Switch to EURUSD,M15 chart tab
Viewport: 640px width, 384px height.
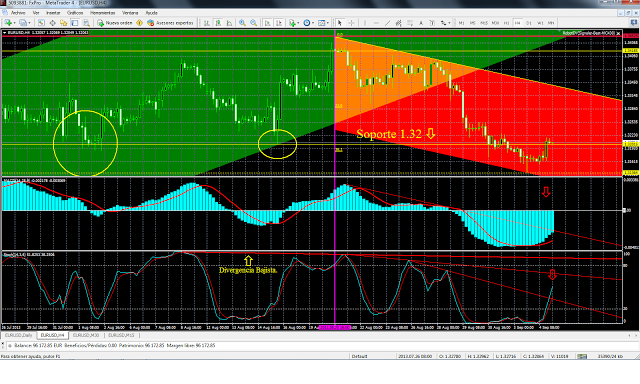[121, 335]
